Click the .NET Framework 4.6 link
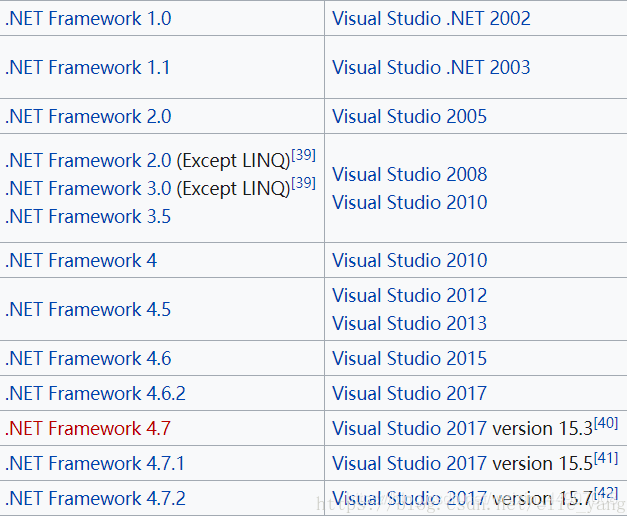 pyautogui.click(x=88, y=358)
